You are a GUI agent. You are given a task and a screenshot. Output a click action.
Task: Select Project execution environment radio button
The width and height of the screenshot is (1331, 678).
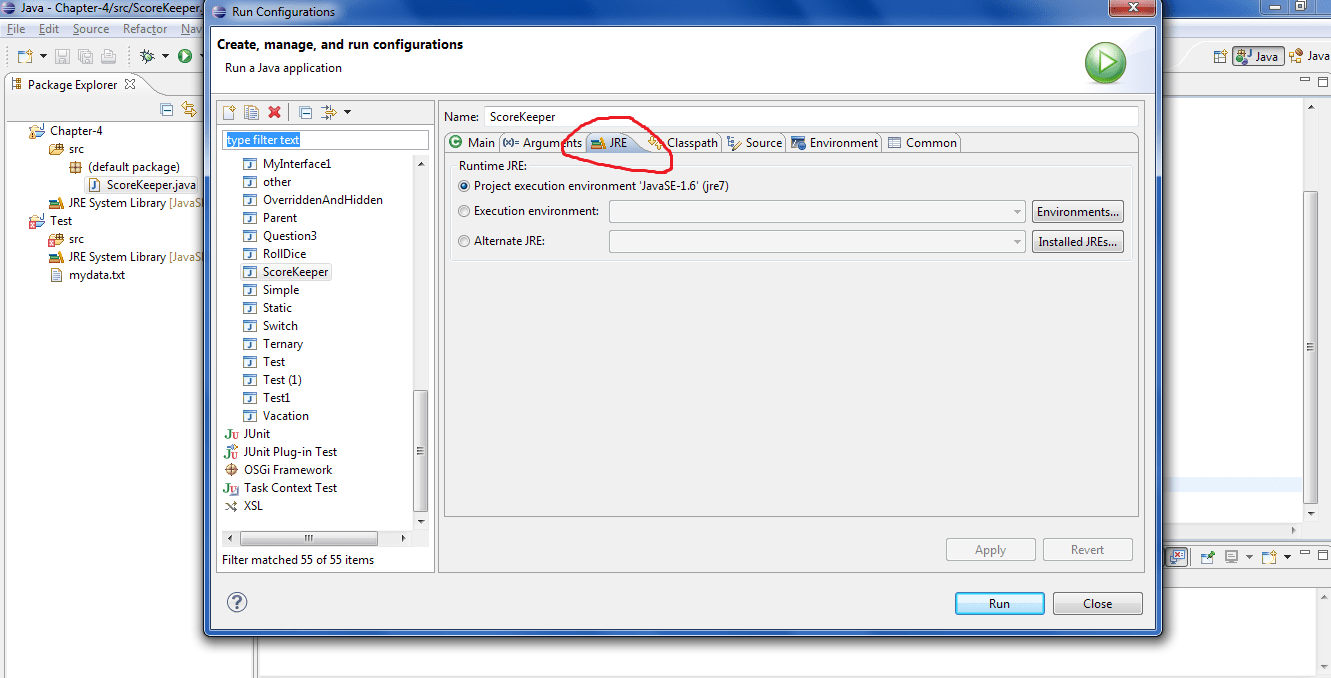click(x=463, y=186)
